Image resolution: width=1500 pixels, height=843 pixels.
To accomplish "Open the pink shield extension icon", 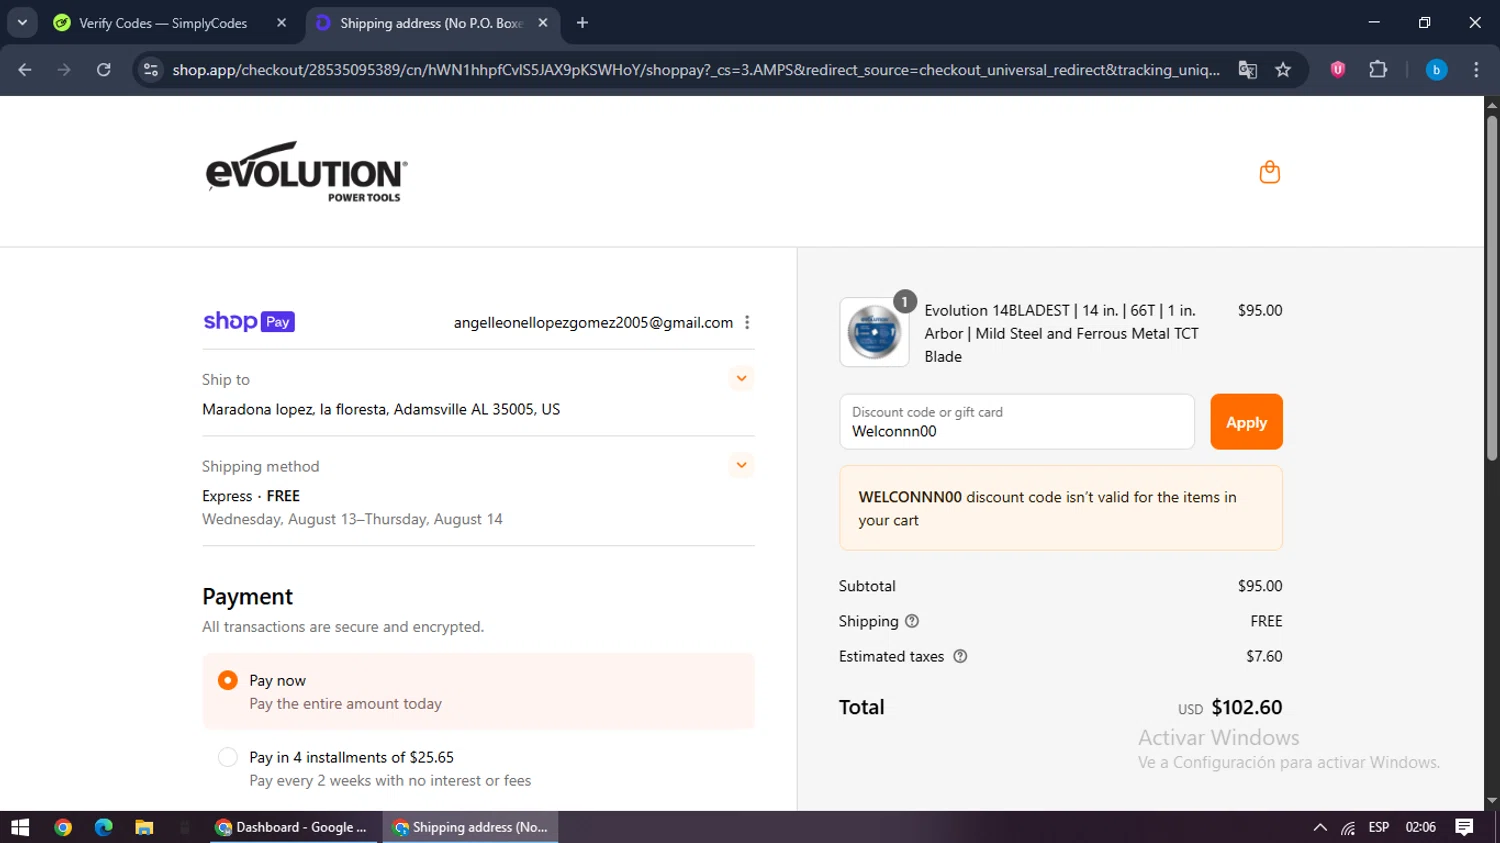I will [1338, 69].
